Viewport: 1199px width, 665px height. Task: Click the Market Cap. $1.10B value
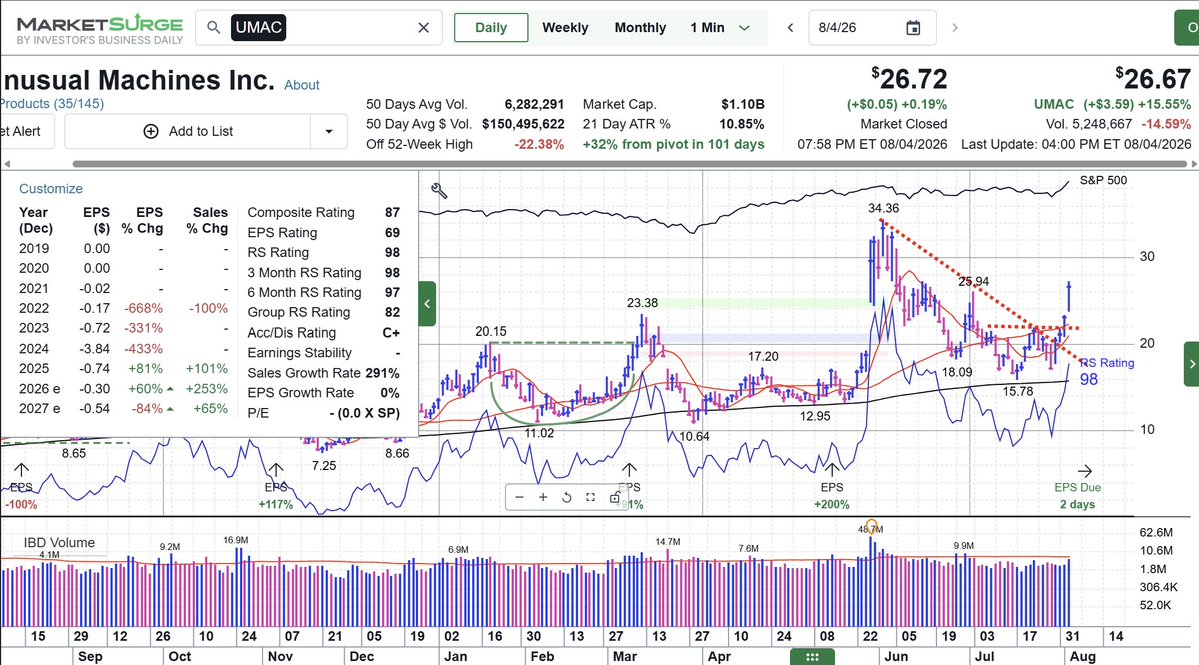point(742,105)
